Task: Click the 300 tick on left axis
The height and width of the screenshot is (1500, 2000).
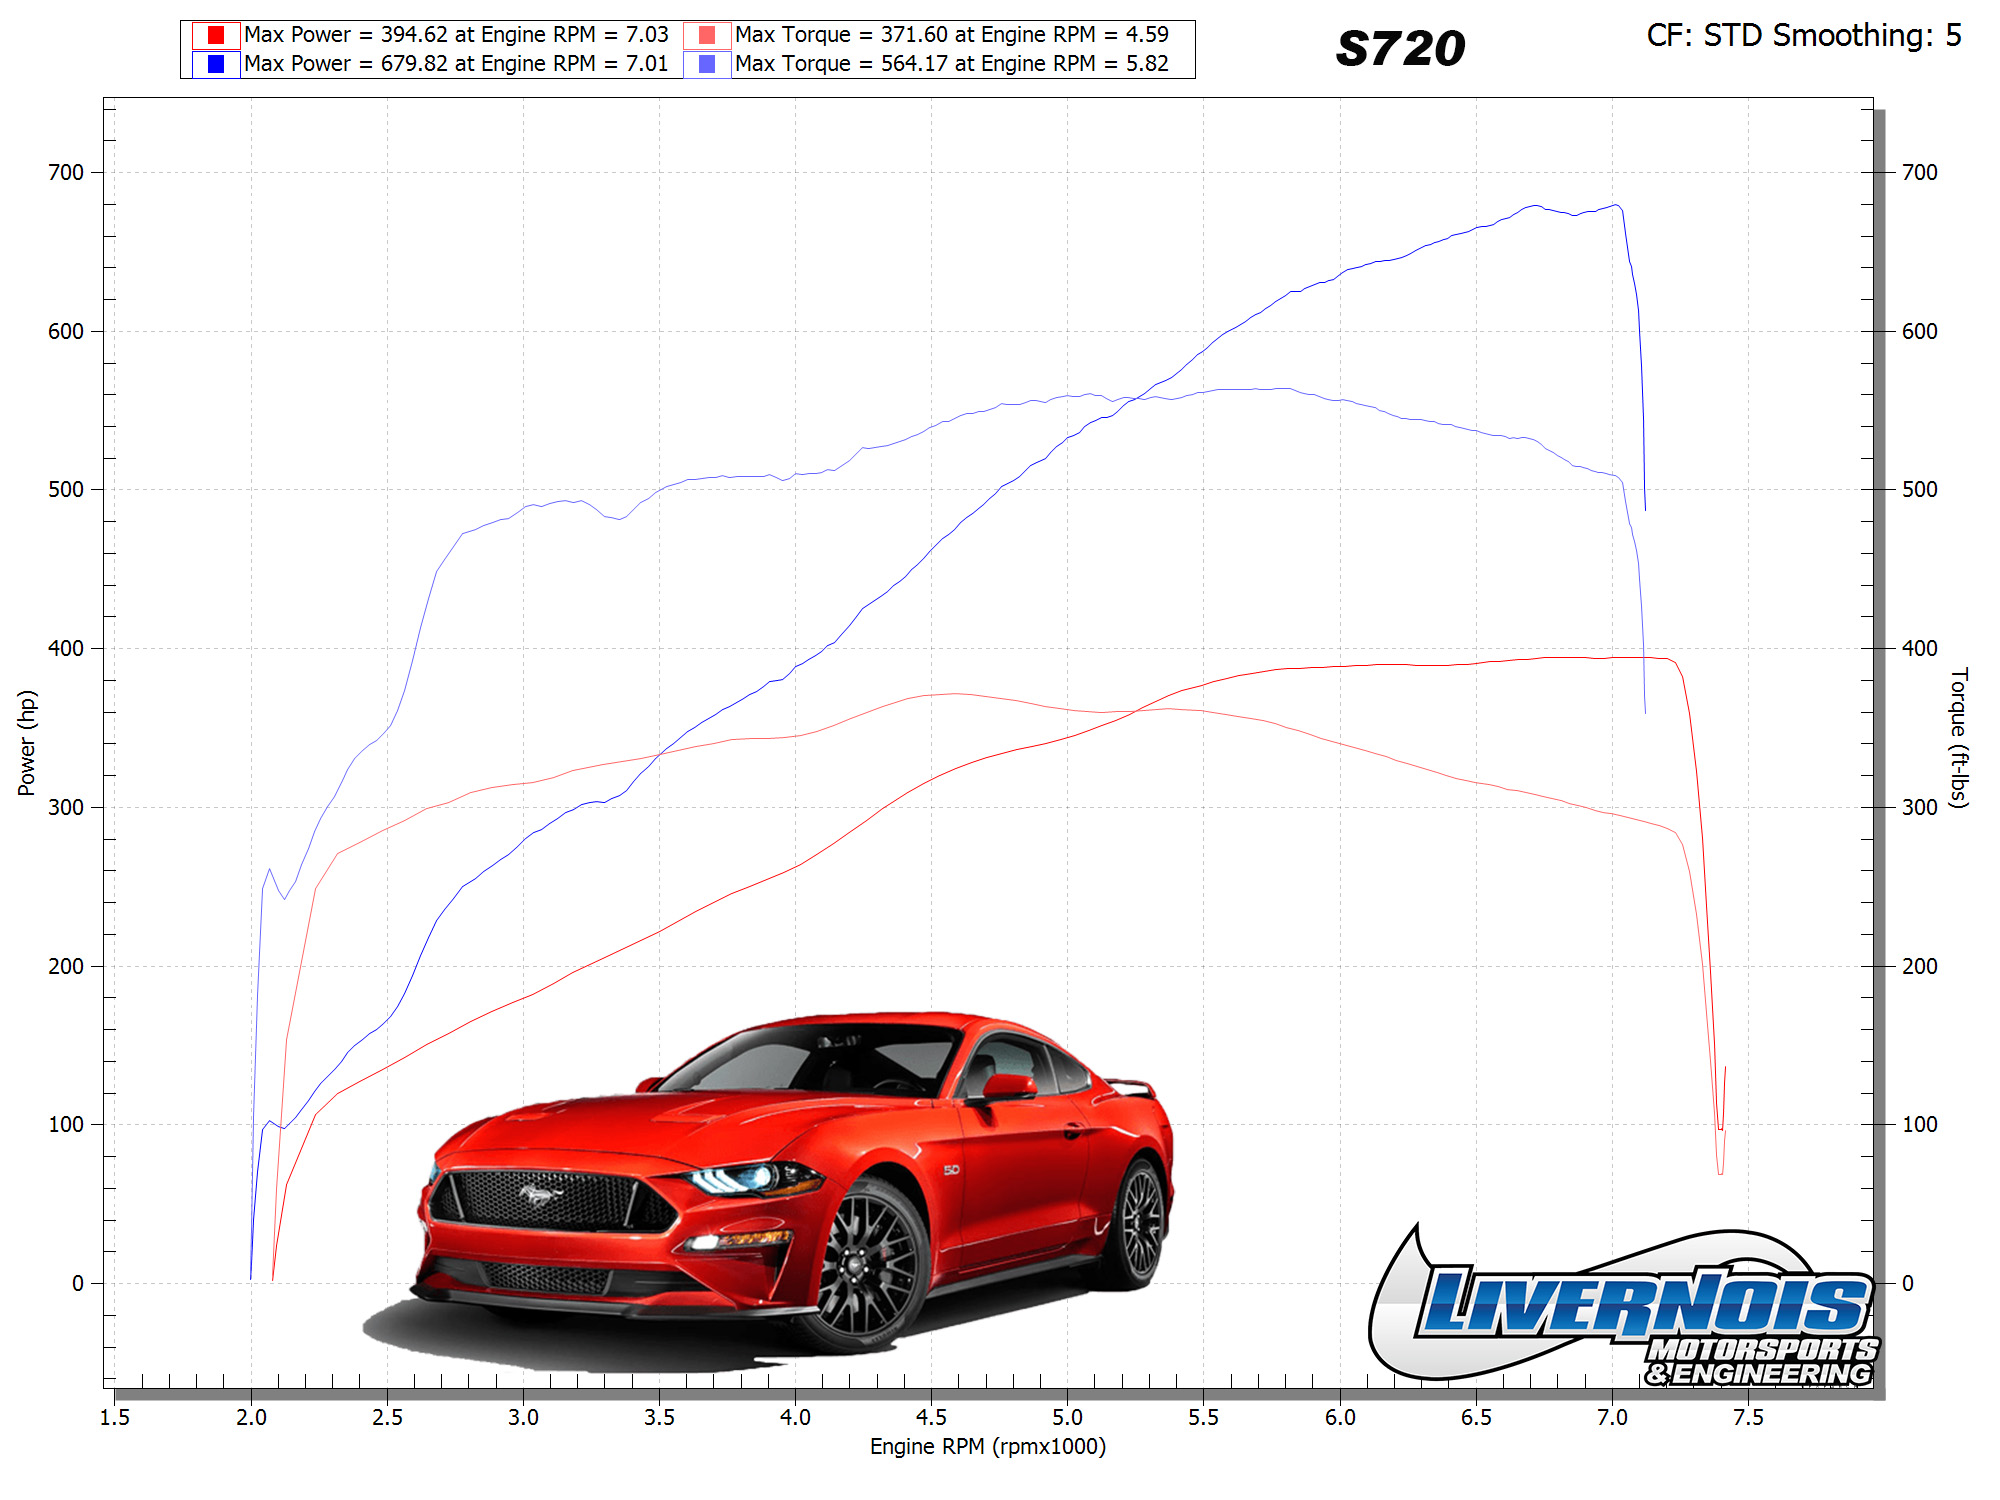Action: coord(66,807)
